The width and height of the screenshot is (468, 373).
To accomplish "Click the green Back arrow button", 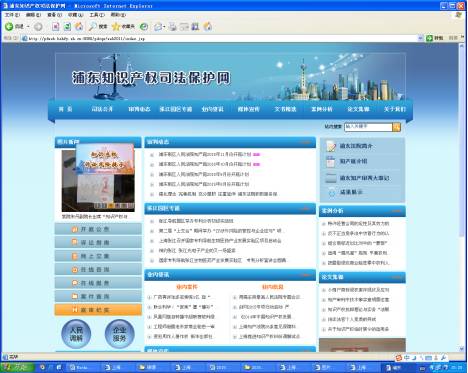I will (x=9, y=26).
